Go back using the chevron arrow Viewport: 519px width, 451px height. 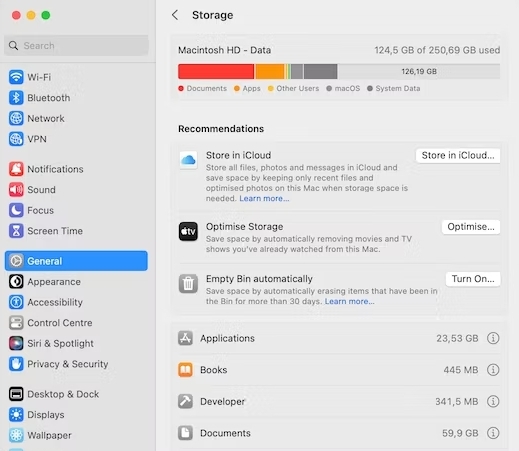tap(175, 15)
